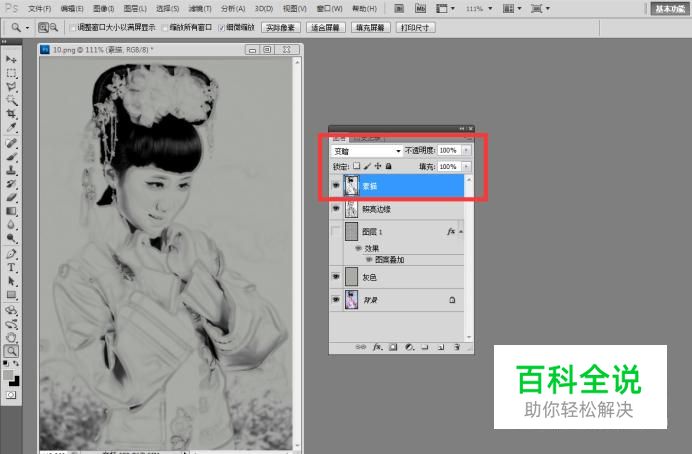Open the view extras dropdown

(x=445, y=8)
